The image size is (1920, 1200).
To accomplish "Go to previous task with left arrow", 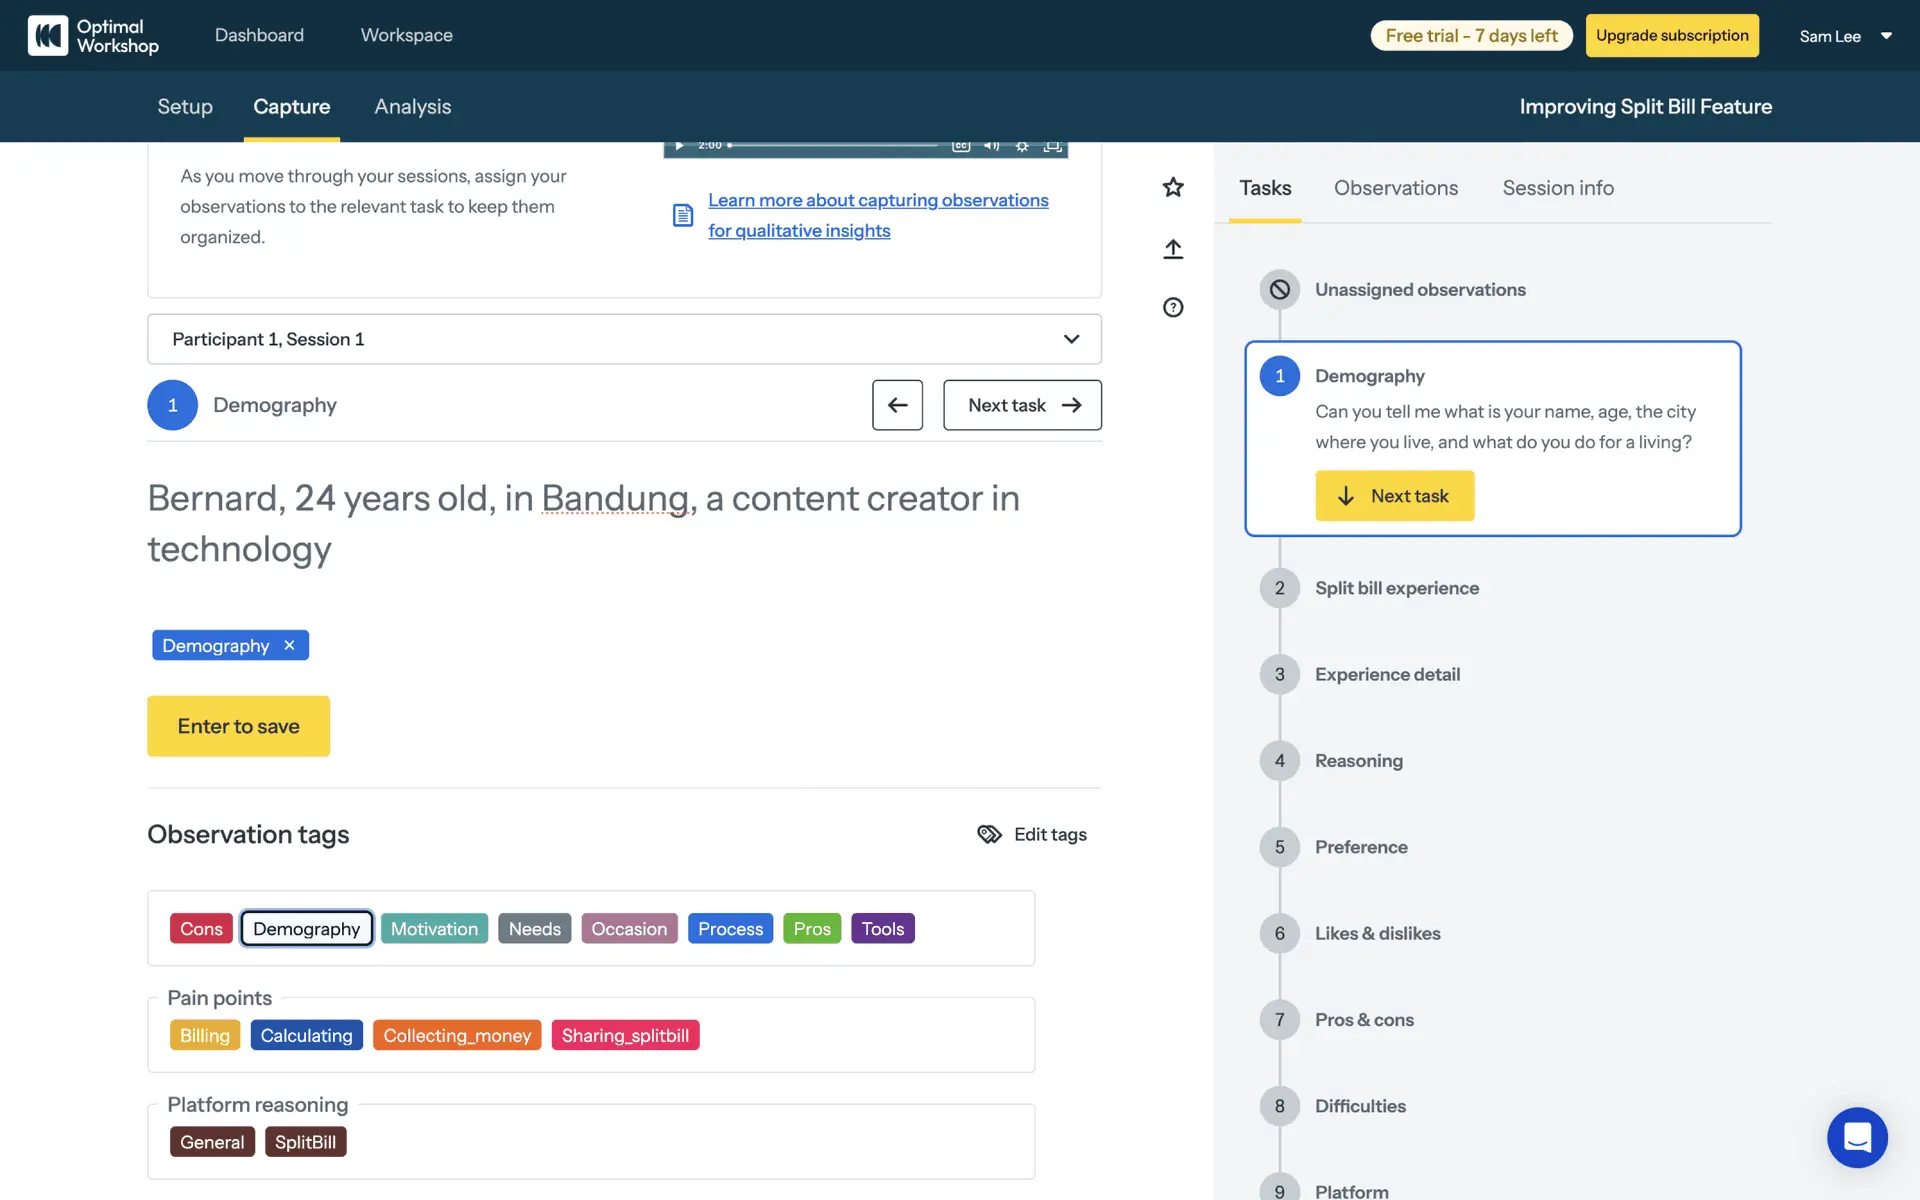I will tap(897, 405).
